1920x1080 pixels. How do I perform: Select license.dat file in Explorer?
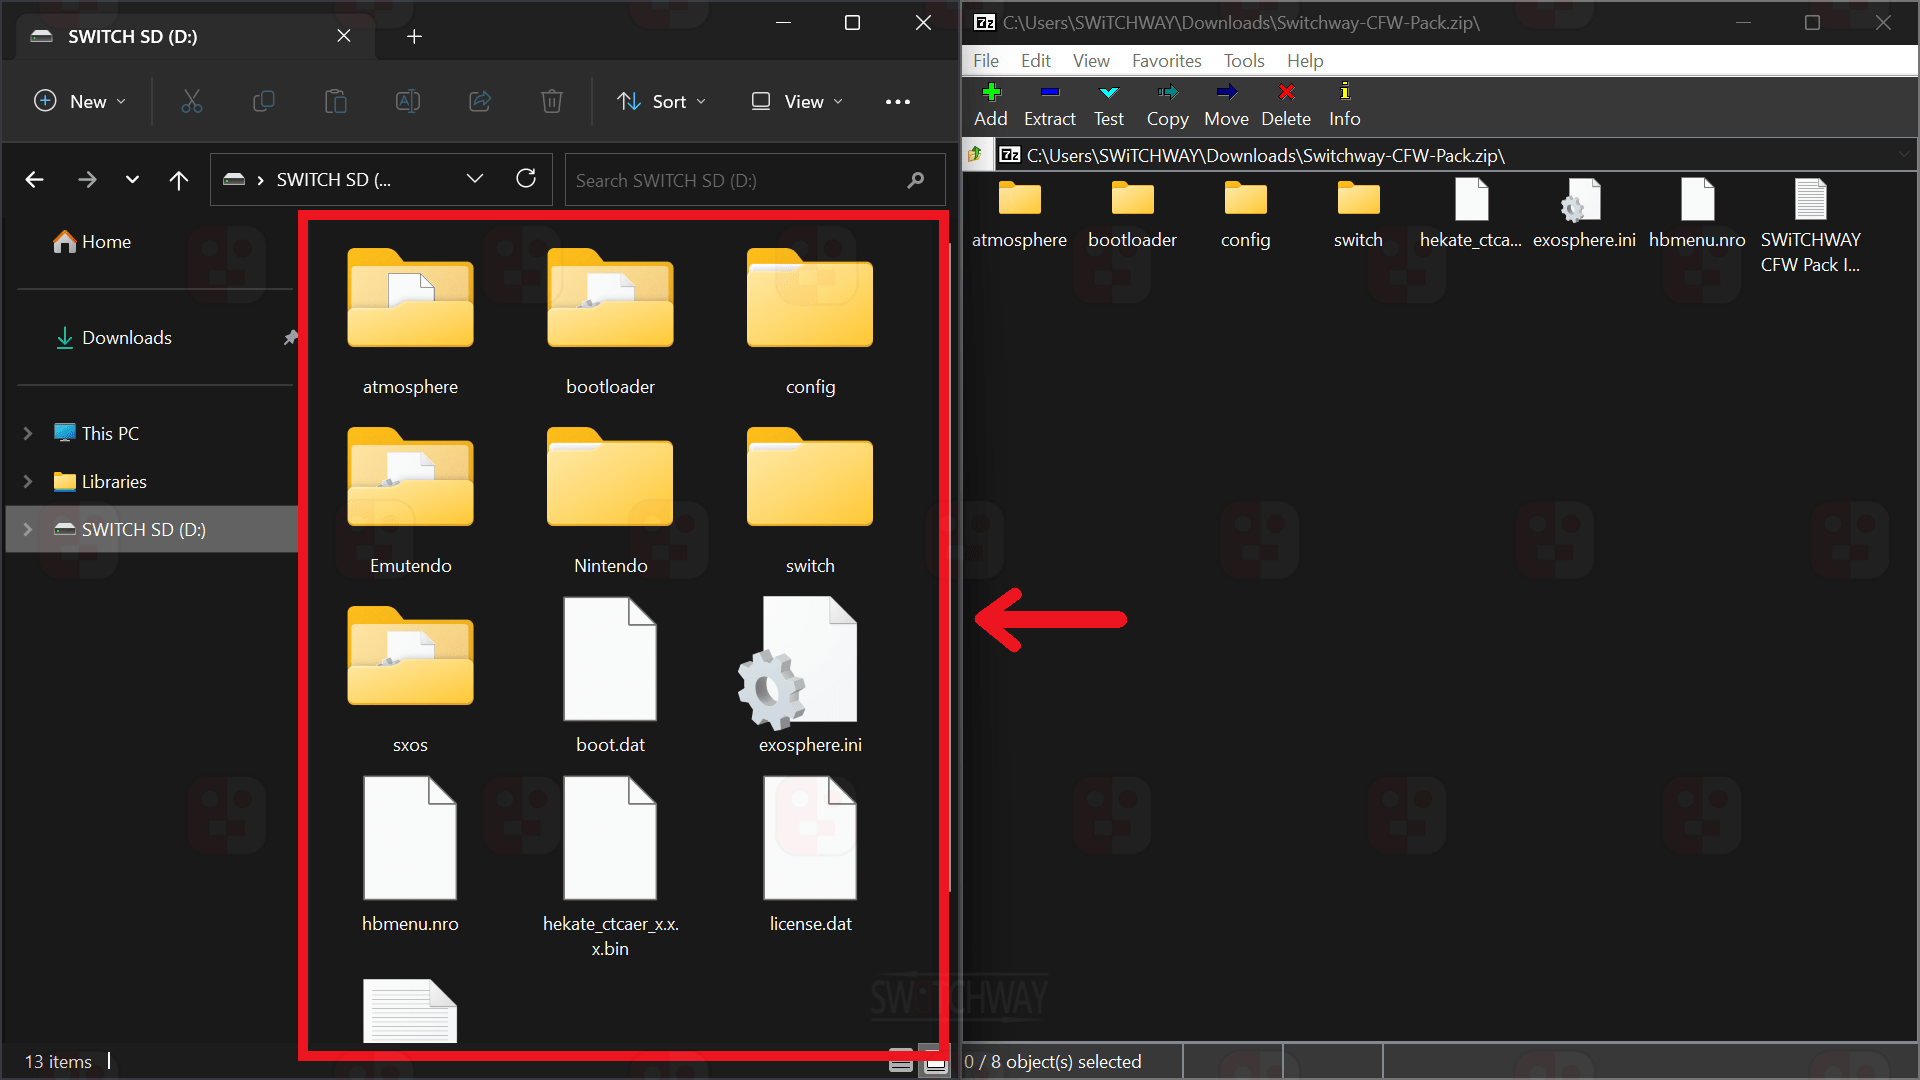(810, 856)
